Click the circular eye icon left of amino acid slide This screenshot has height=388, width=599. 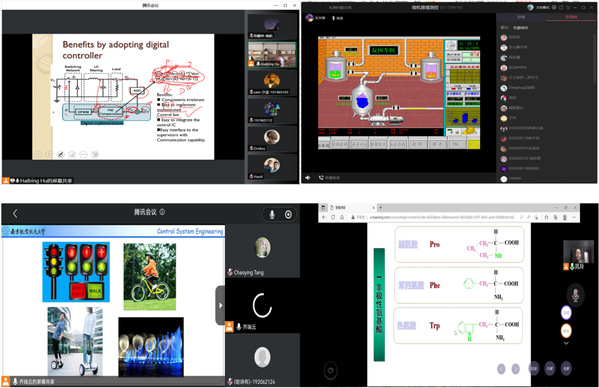coord(331,370)
